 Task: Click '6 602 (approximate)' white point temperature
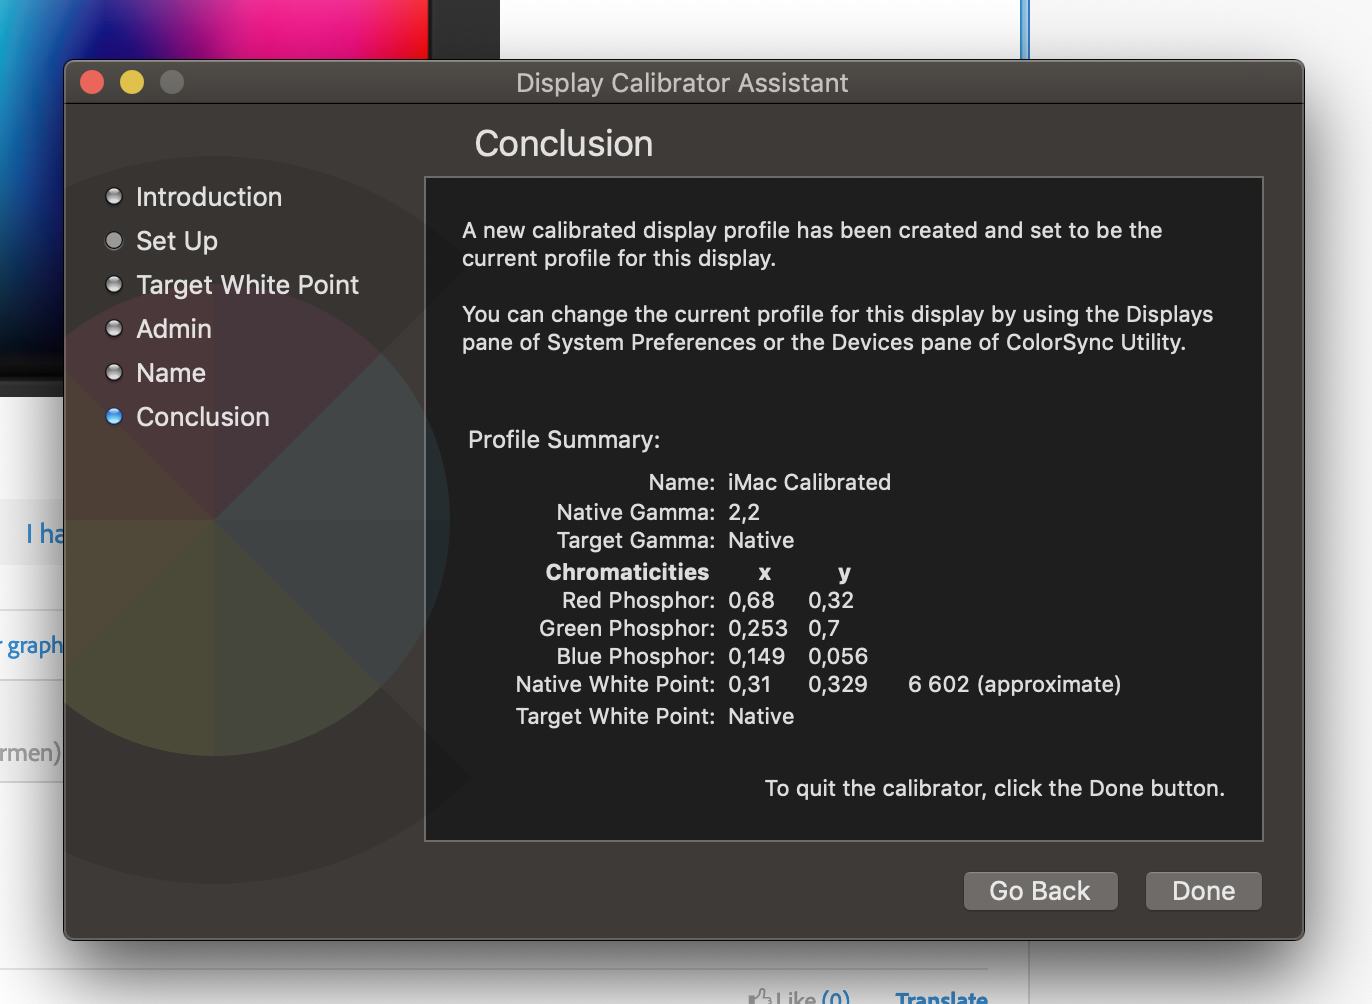[1014, 684]
